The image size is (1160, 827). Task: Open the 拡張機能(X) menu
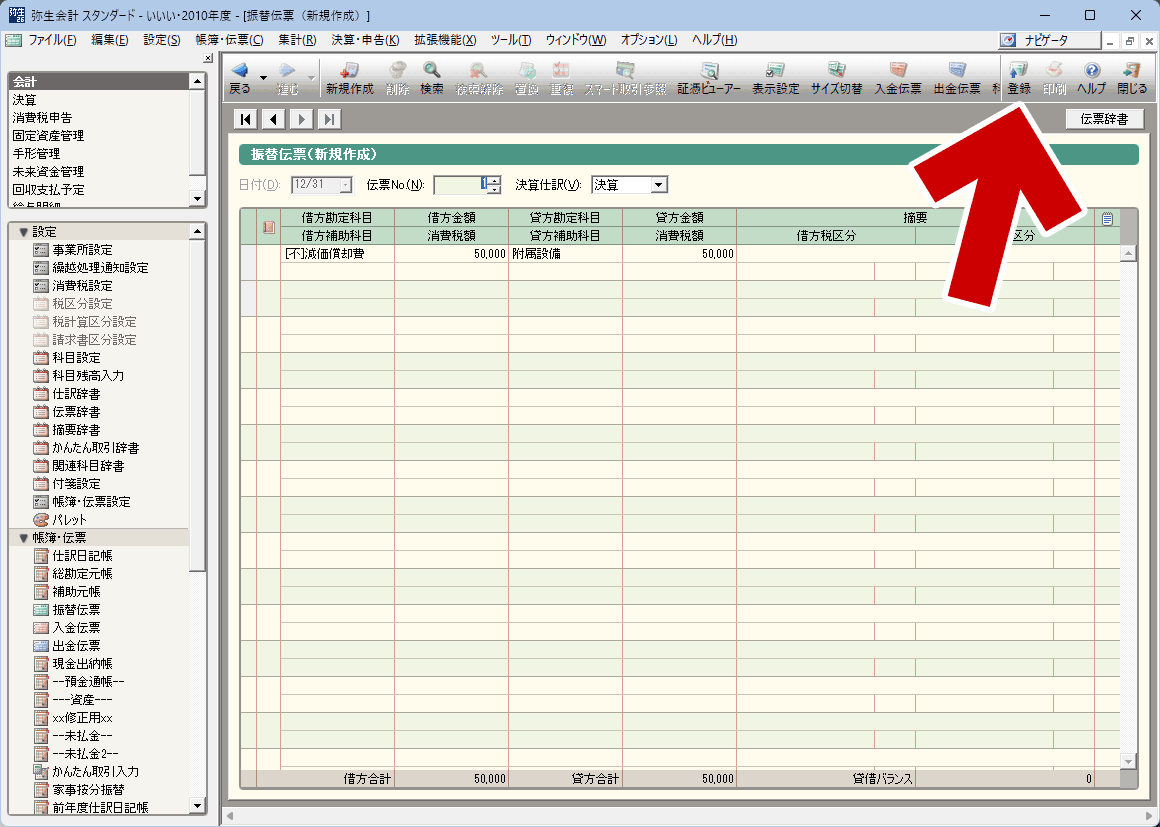(445, 40)
